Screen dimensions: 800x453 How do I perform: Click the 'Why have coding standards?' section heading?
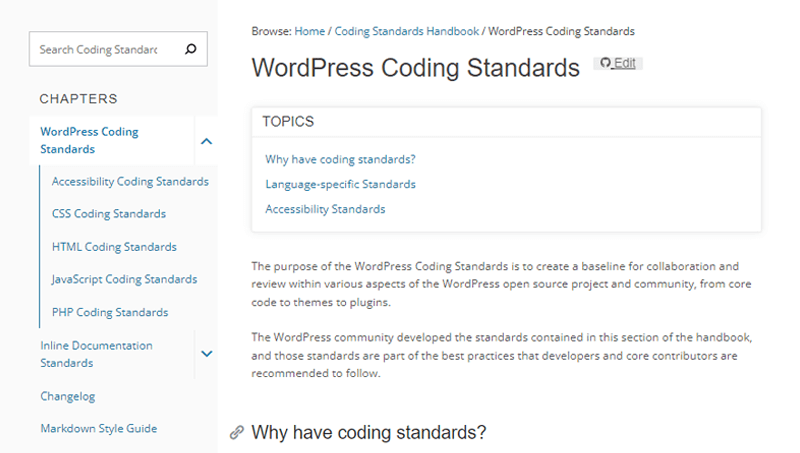coord(369,433)
